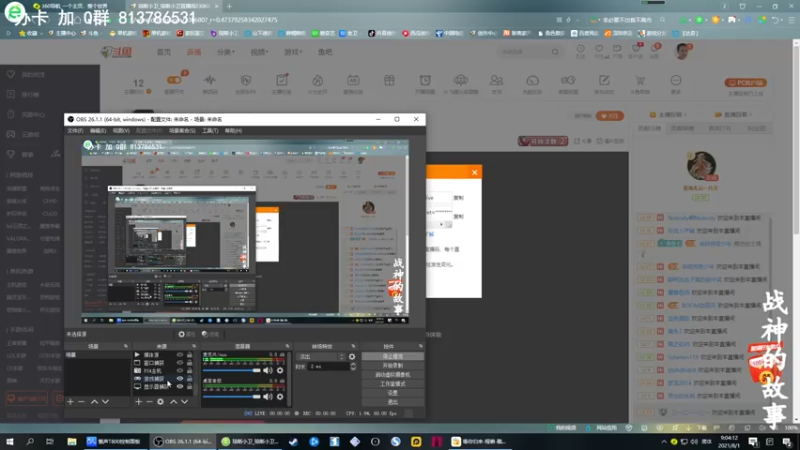The height and width of the screenshot is (450, 800).
Task: Open transition properties gear in Scene Transitions
Action: click(352, 357)
